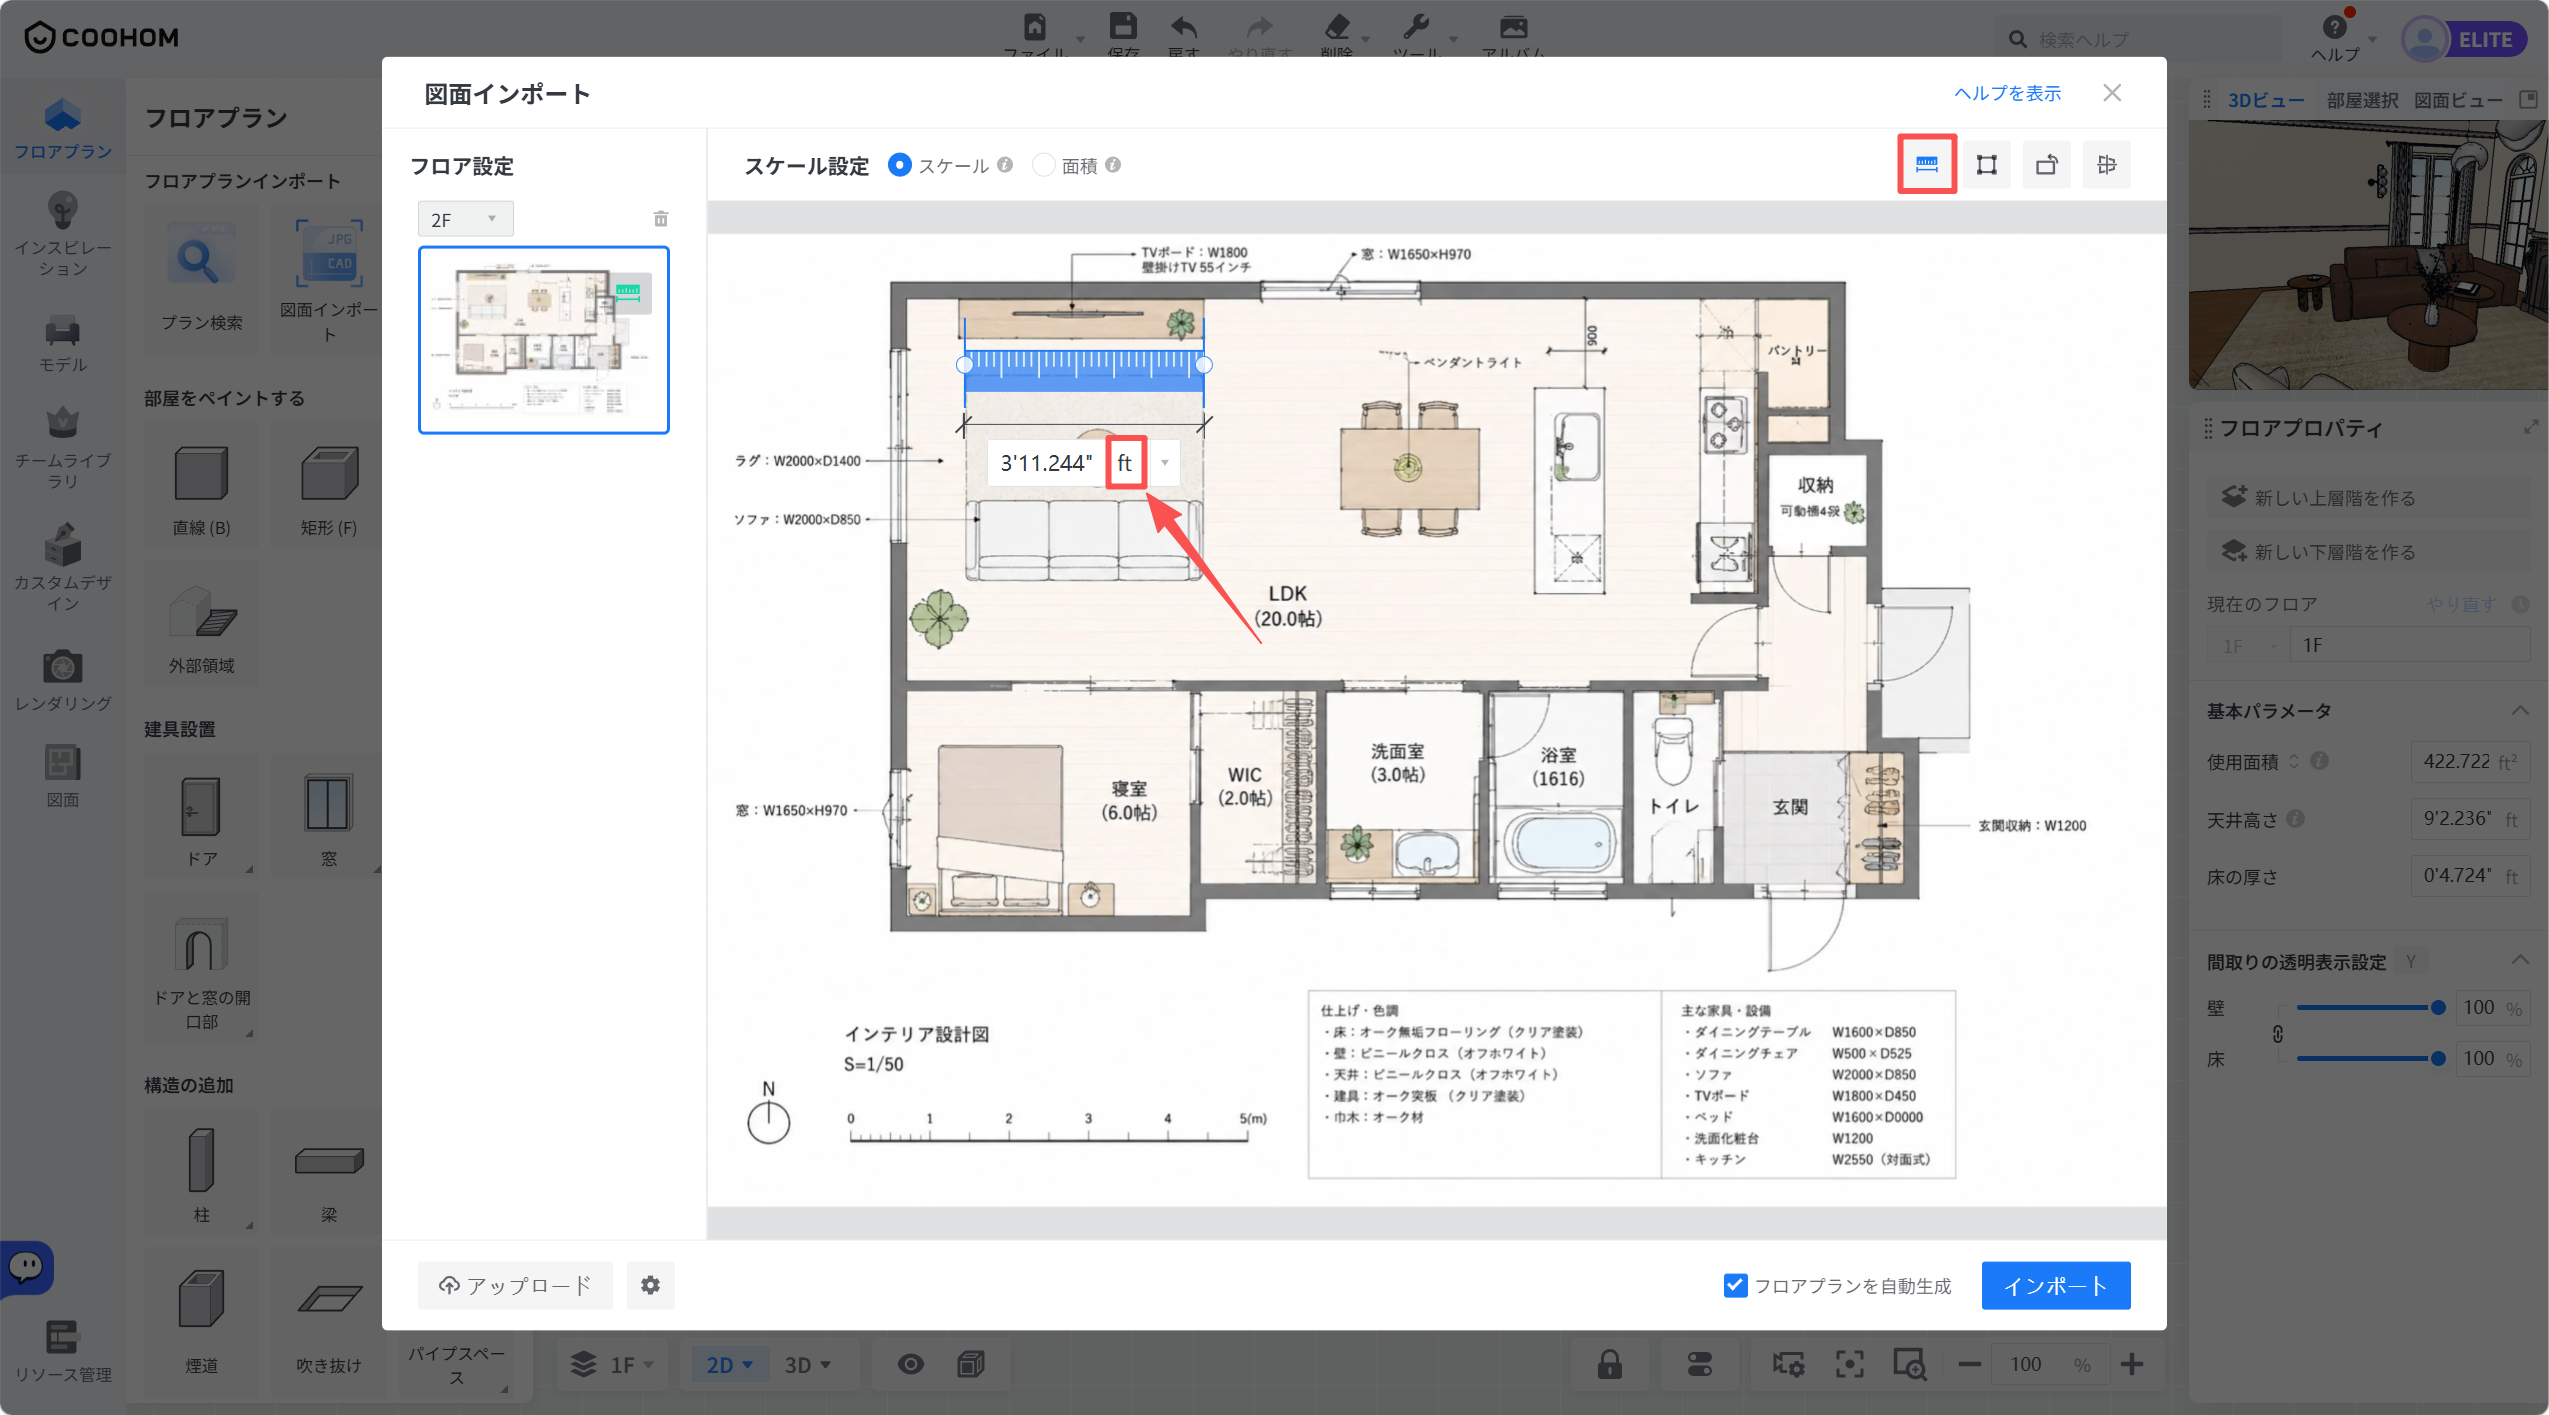Toggle the 3D cube display icon
This screenshot has width=2549, height=1415.
pos(969,1364)
